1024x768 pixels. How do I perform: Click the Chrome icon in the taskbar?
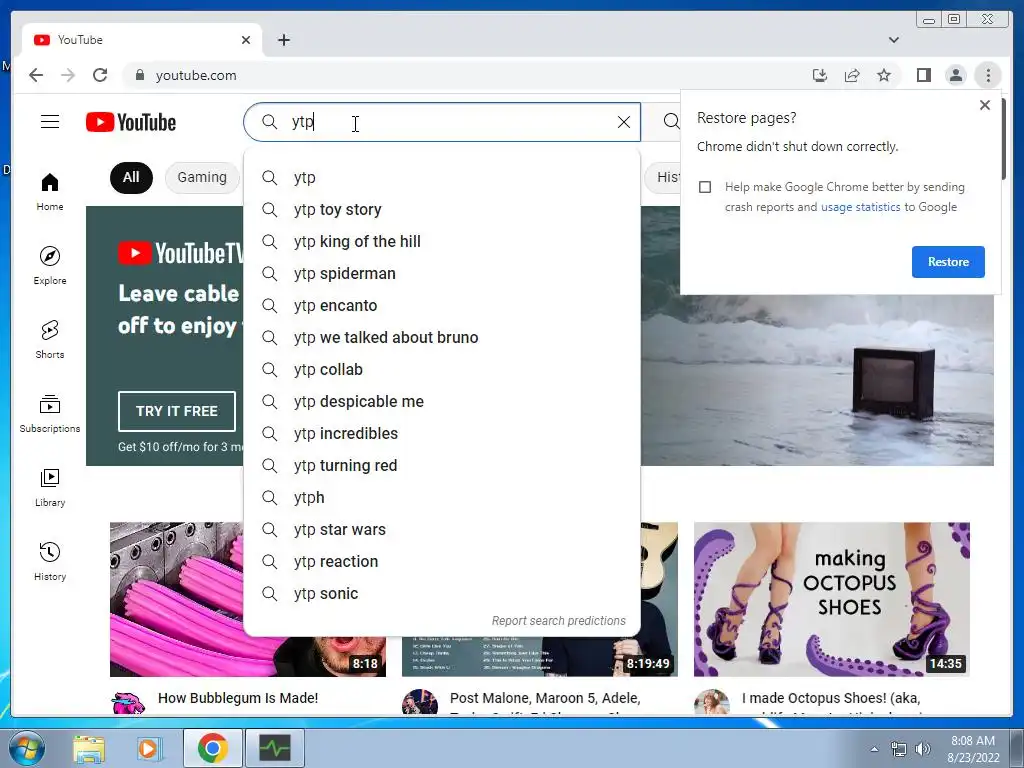tap(212, 748)
